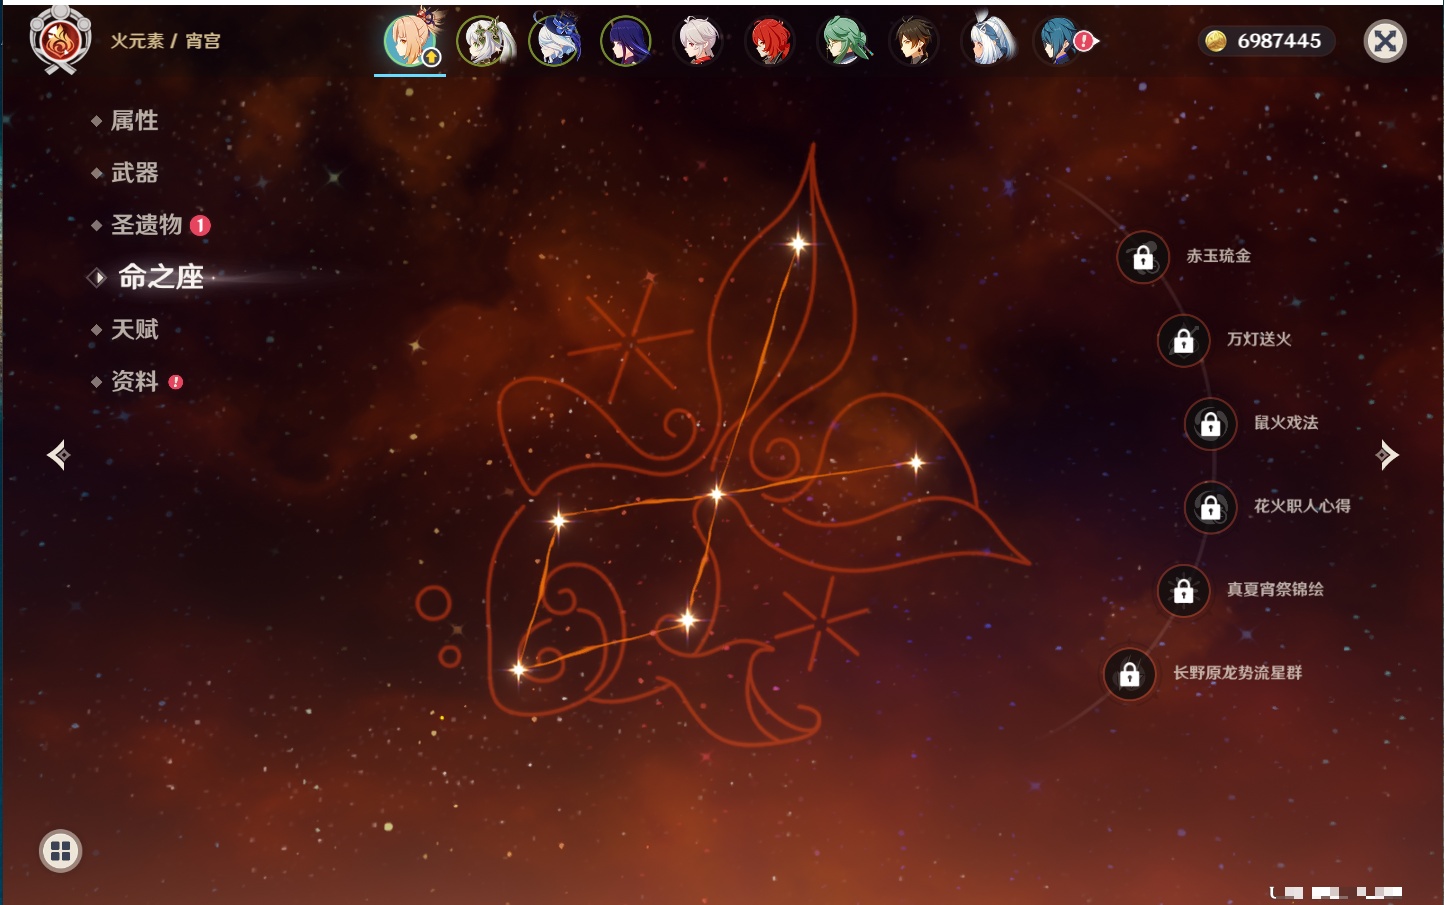Click the 真夏宵祭锦绘 constellation name
The width and height of the screenshot is (1444, 905).
pos(1275,589)
